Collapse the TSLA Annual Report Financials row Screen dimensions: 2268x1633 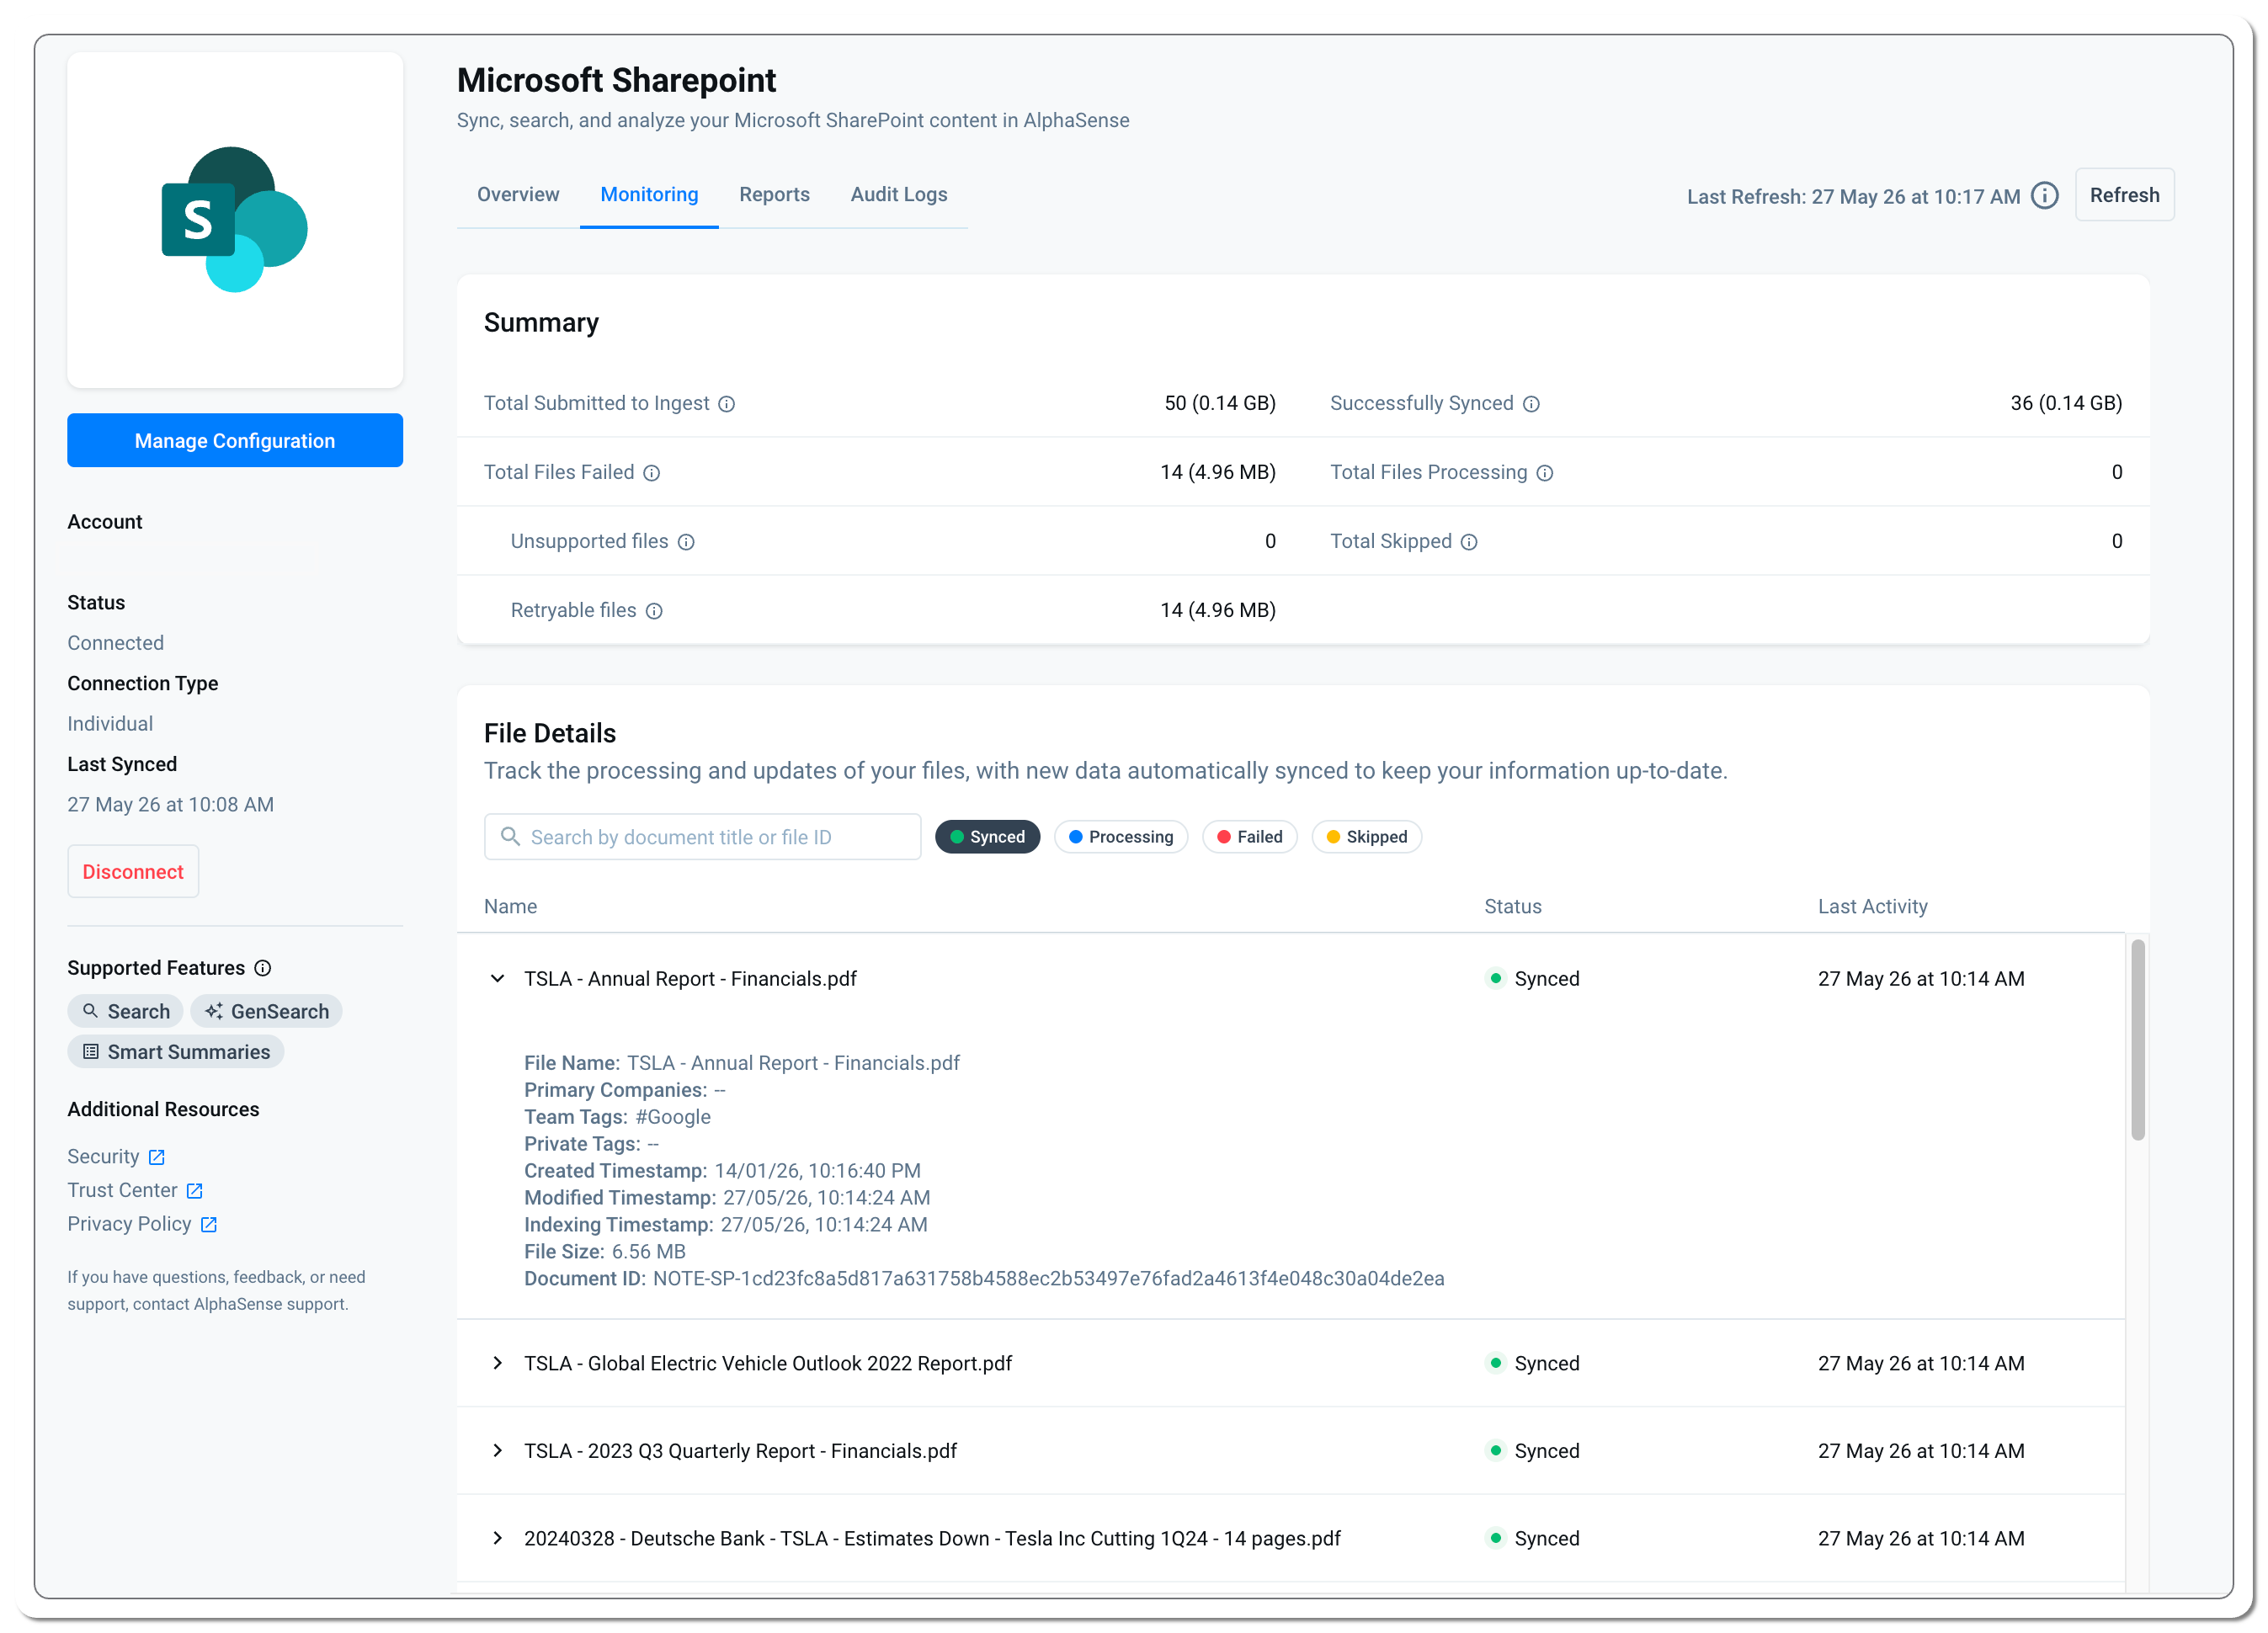[x=497, y=979]
